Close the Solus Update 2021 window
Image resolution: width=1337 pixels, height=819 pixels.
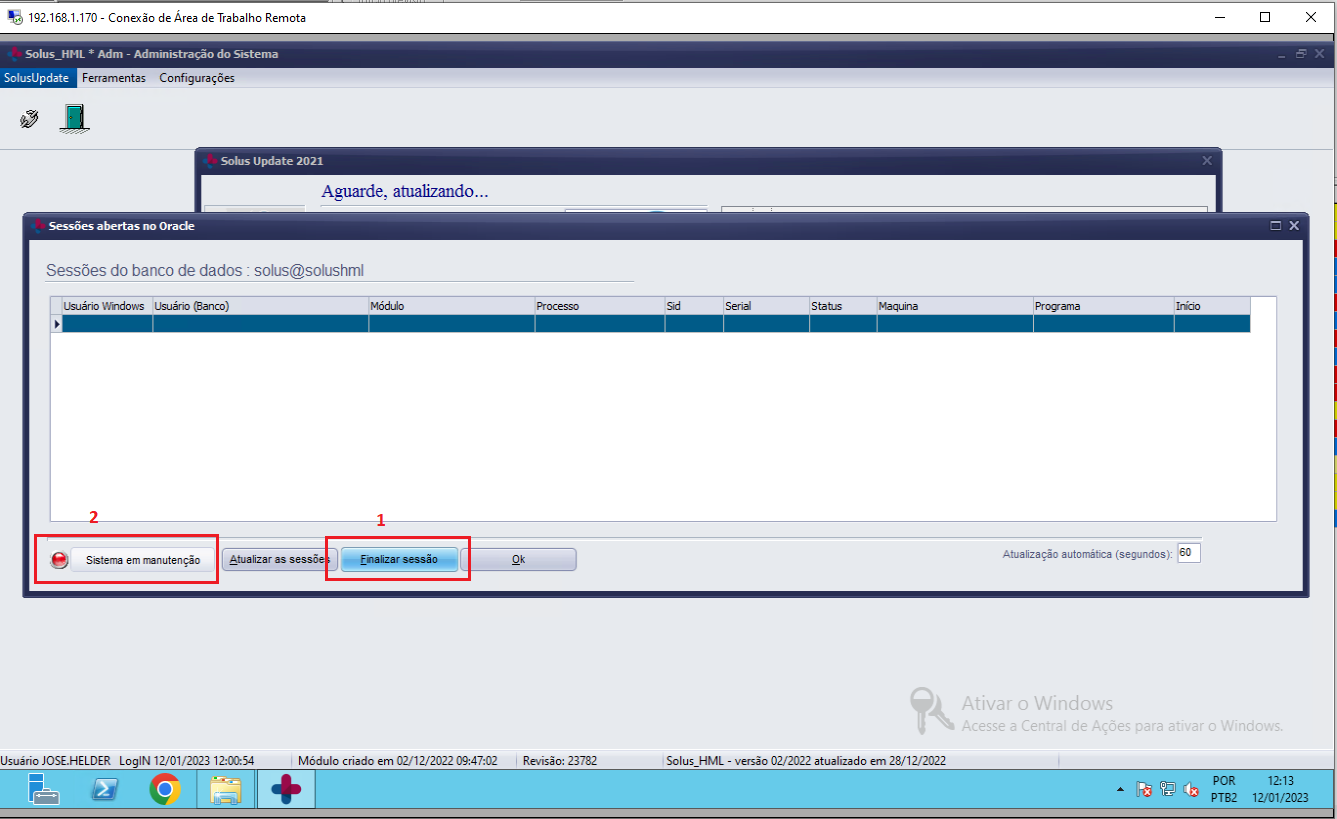pos(1207,160)
